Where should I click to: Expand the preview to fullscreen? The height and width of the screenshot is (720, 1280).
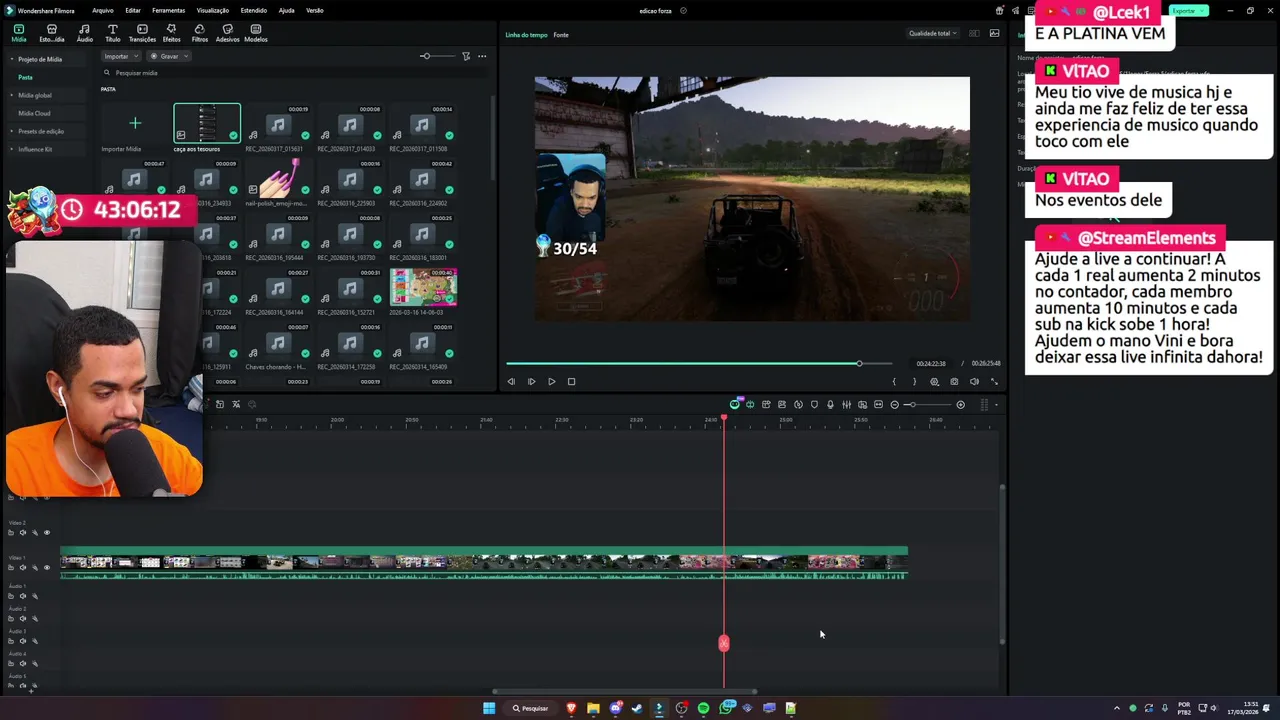[x=994, y=381]
